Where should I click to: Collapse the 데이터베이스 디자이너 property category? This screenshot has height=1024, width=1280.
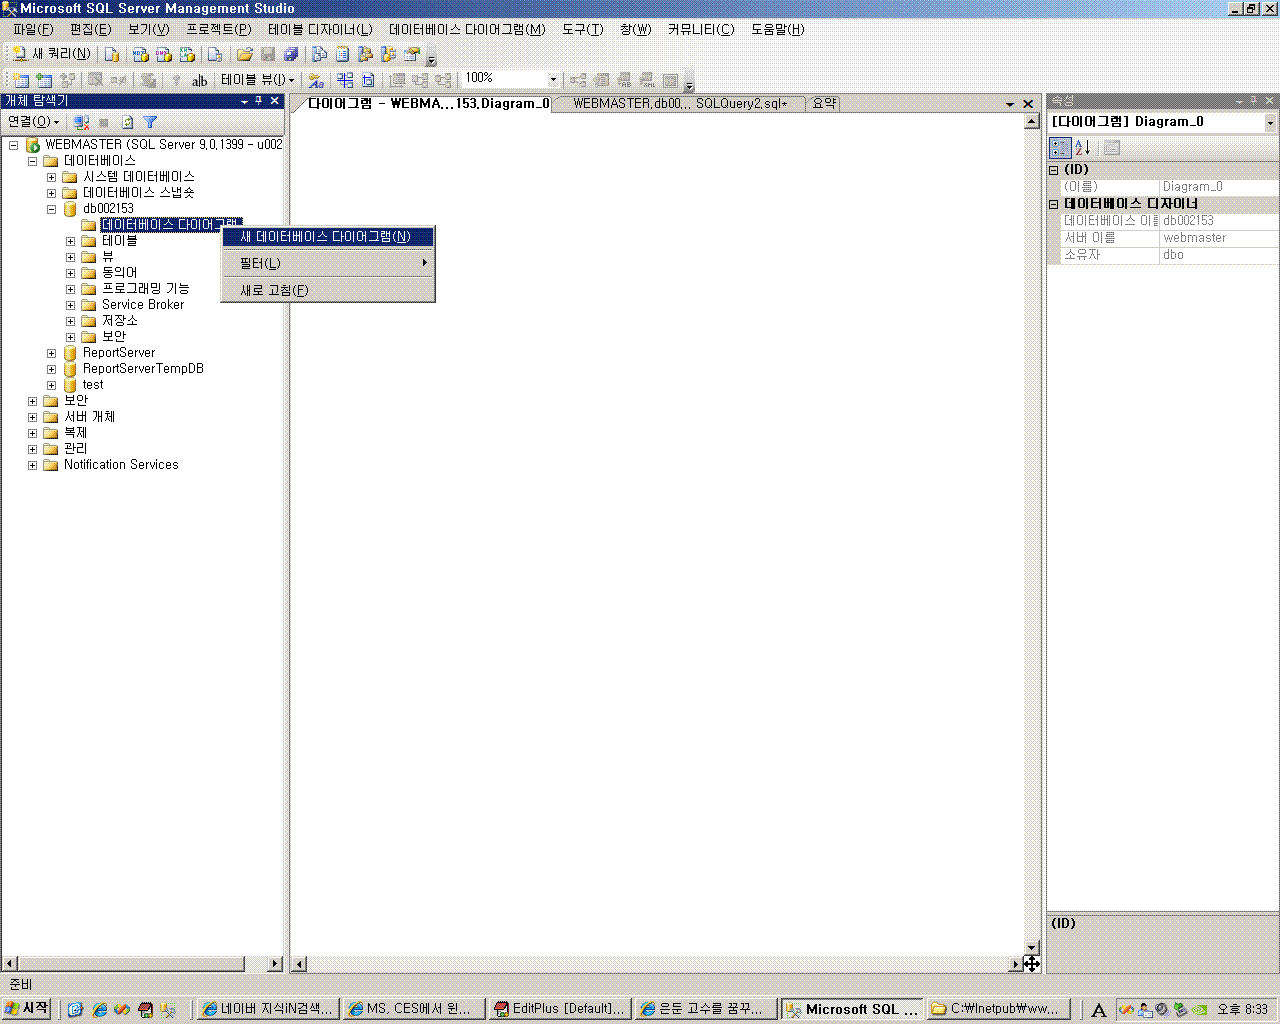pyautogui.click(x=1053, y=204)
